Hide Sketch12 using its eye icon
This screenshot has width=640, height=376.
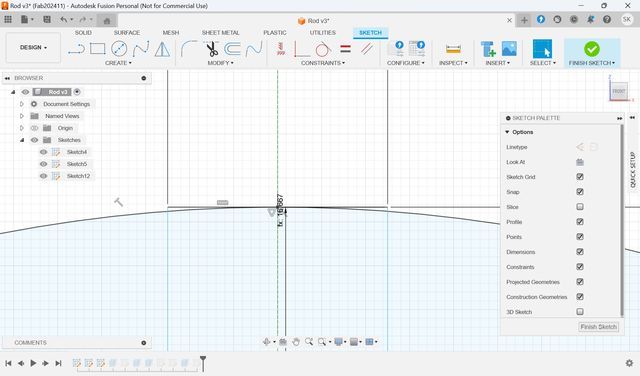[x=43, y=176]
